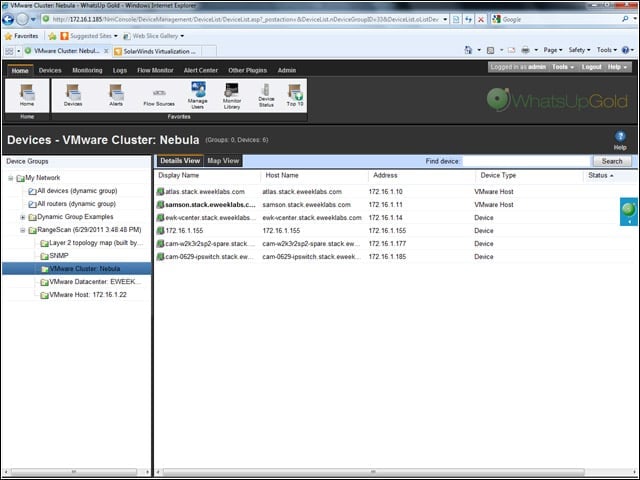Click the Search button

(x=612, y=161)
